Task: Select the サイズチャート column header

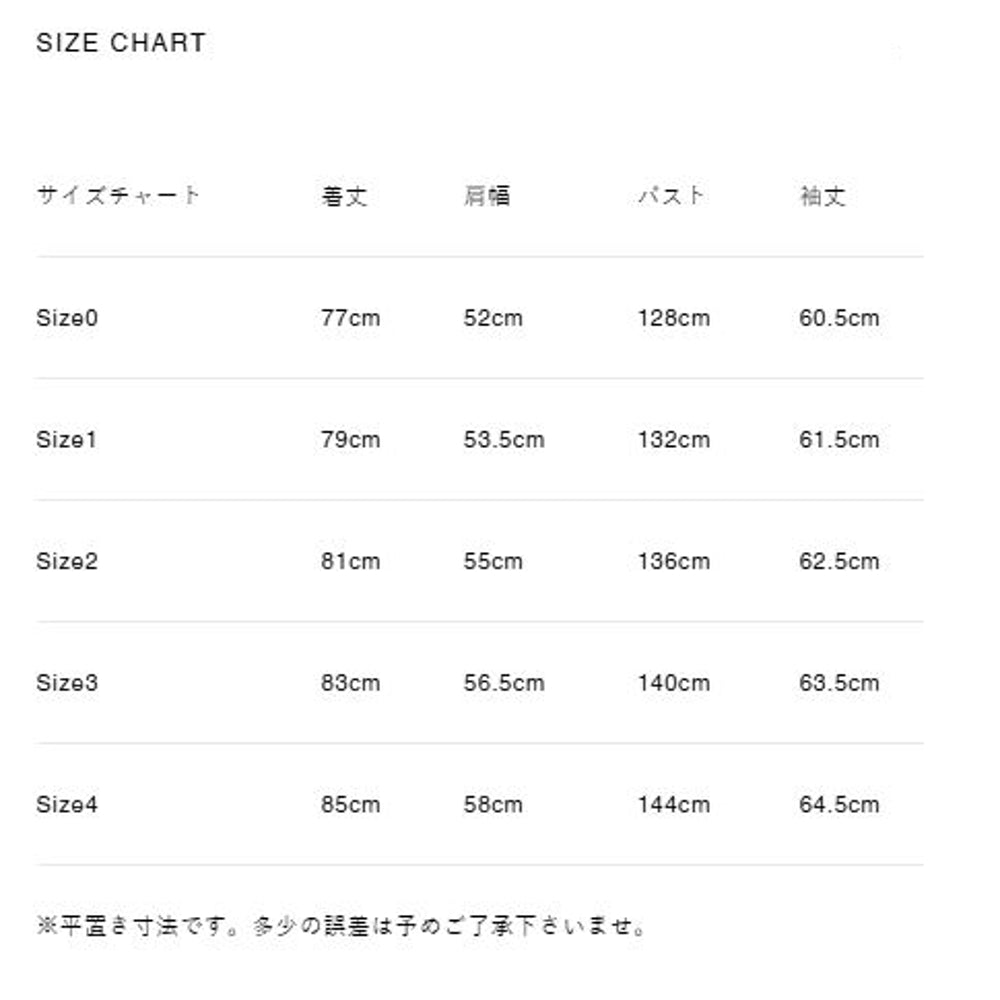Action: (118, 195)
